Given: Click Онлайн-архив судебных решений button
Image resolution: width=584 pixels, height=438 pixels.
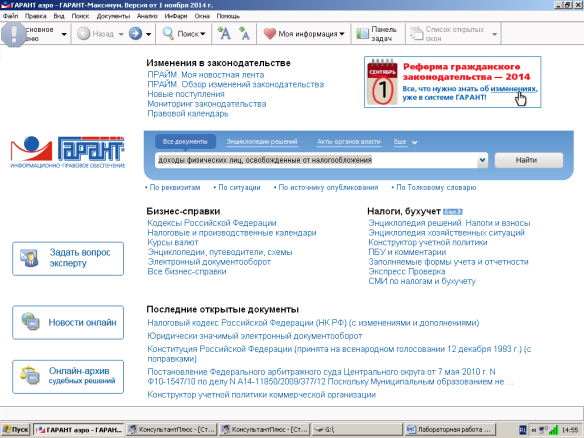Looking at the screenshot, I should 68,377.
